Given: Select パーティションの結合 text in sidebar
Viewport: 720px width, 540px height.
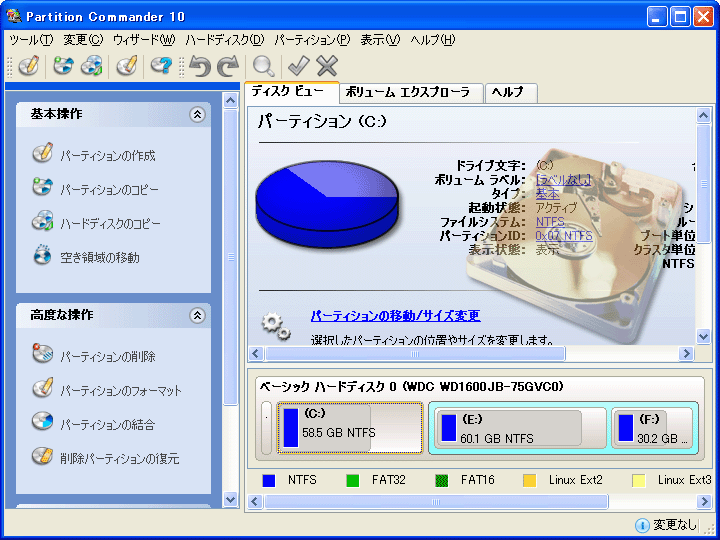Looking at the screenshot, I should pos(107,424).
